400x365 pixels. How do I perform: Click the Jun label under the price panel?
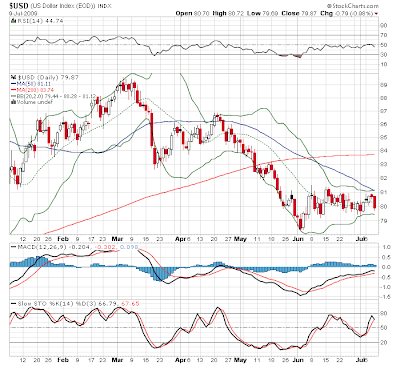click(x=298, y=239)
